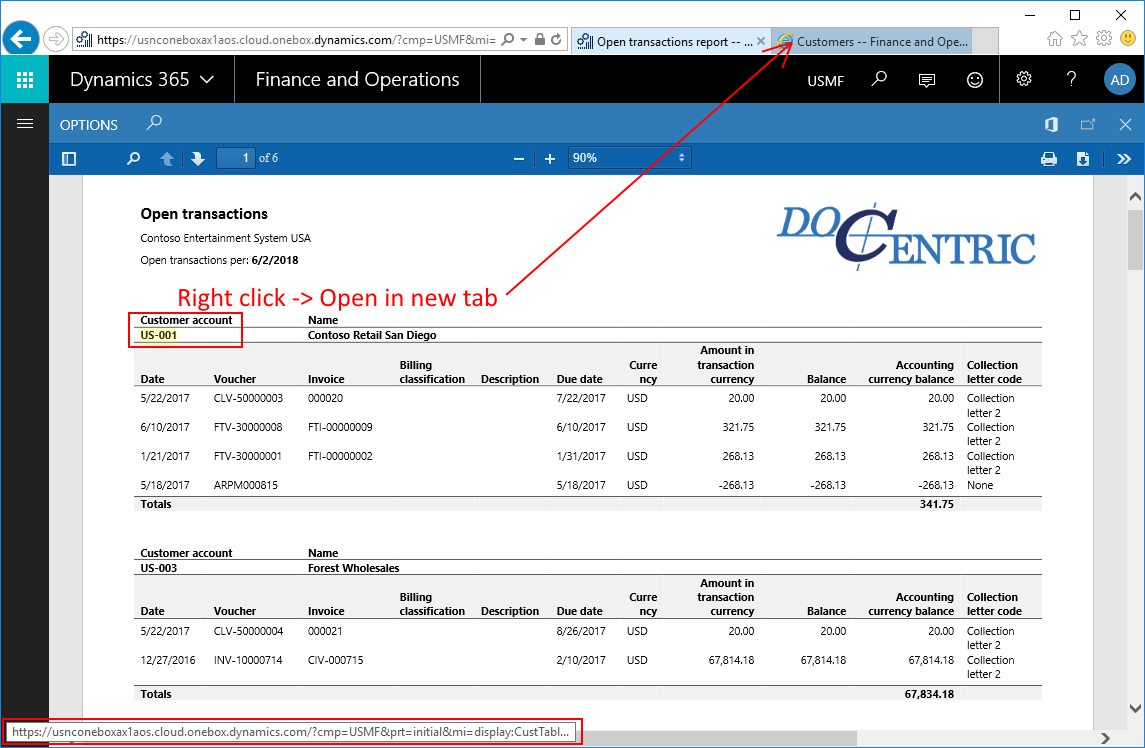Click totals value 341.75
Screen dimensions: 1145x748
click(x=936, y=504)
